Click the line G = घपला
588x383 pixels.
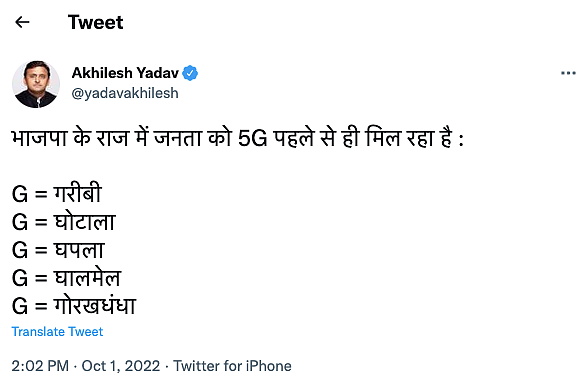[x=58, y=249]
